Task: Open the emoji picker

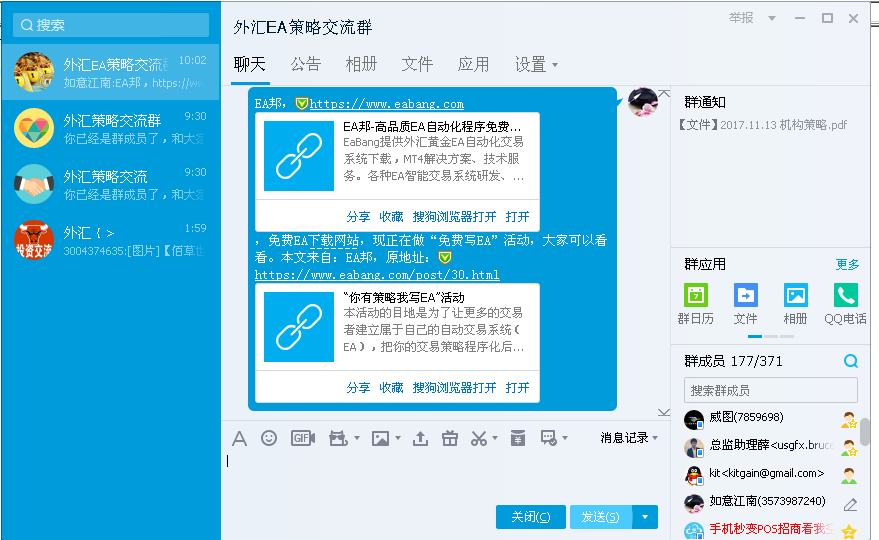Action: click(269, 438)
